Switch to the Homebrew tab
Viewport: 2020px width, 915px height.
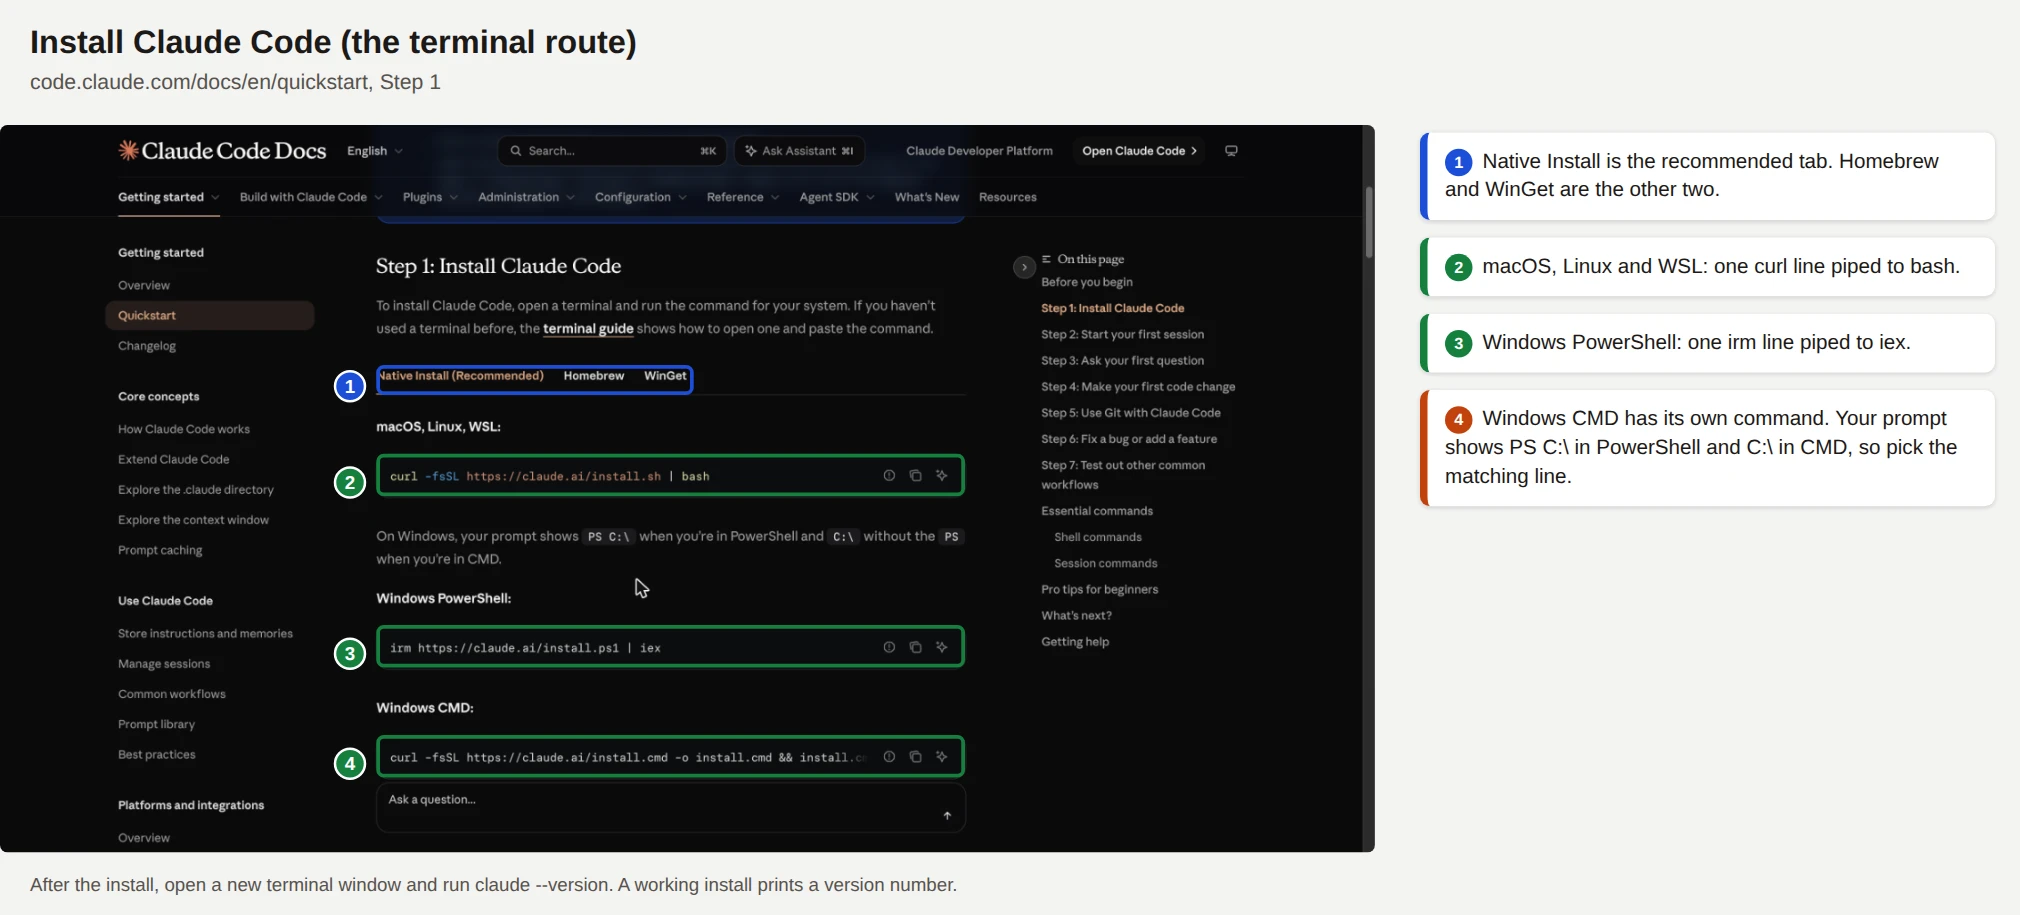[594, 376]
